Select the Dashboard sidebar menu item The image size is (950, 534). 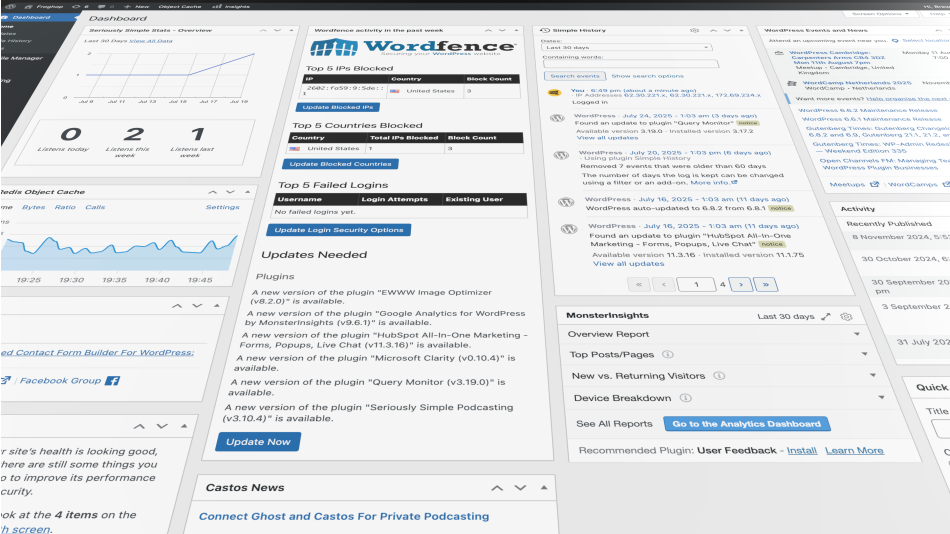tap(32, 17)
